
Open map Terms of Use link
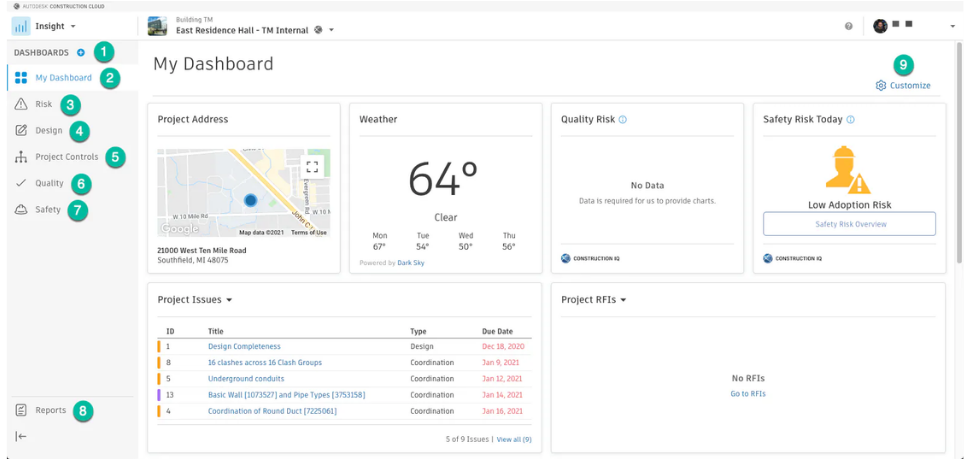[x=309, y=233]
